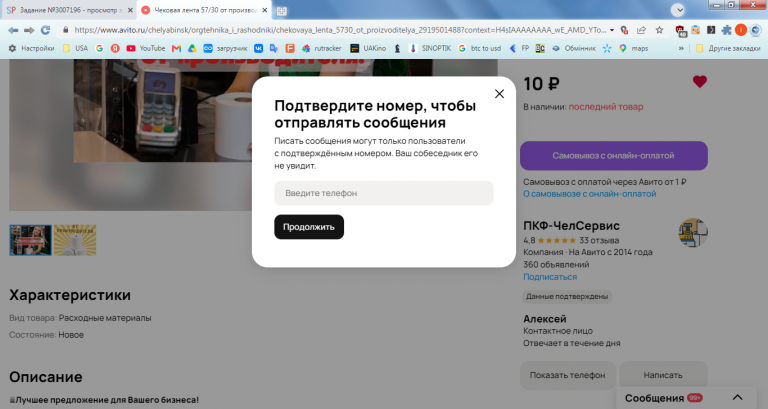768x409 pixels.
Task: Open the address bar dropdown arrow
Action: 612,30
